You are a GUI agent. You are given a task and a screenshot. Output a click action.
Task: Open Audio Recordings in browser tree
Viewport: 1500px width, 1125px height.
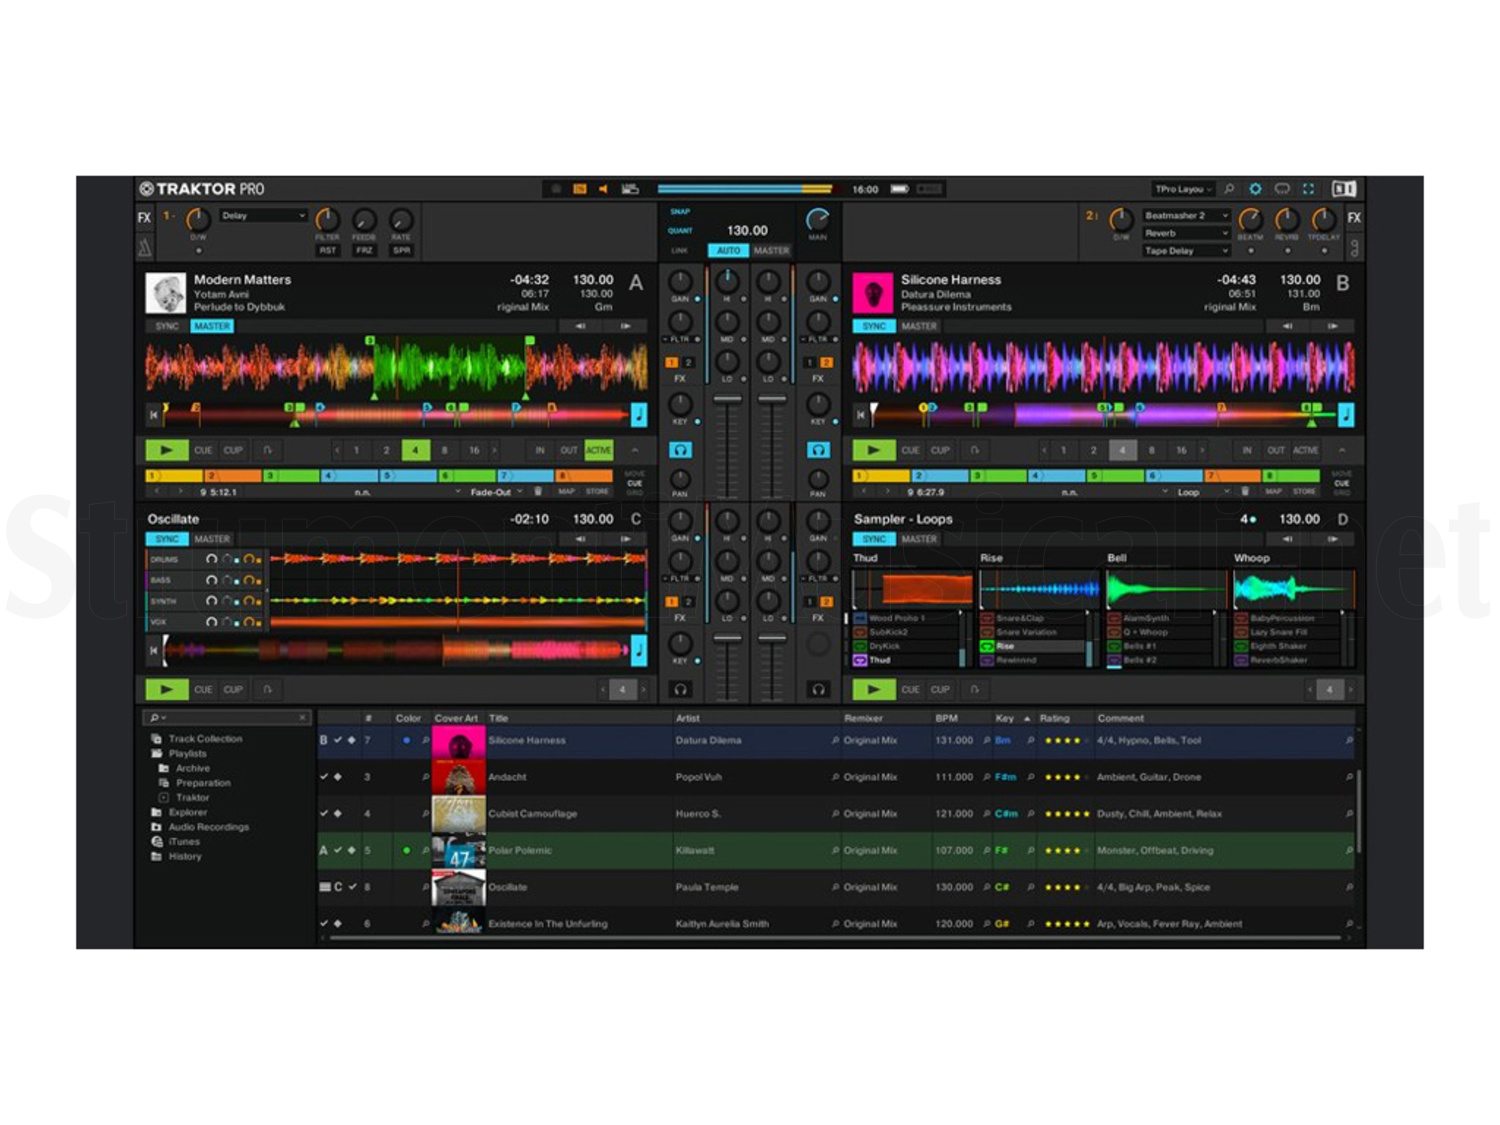209,827
